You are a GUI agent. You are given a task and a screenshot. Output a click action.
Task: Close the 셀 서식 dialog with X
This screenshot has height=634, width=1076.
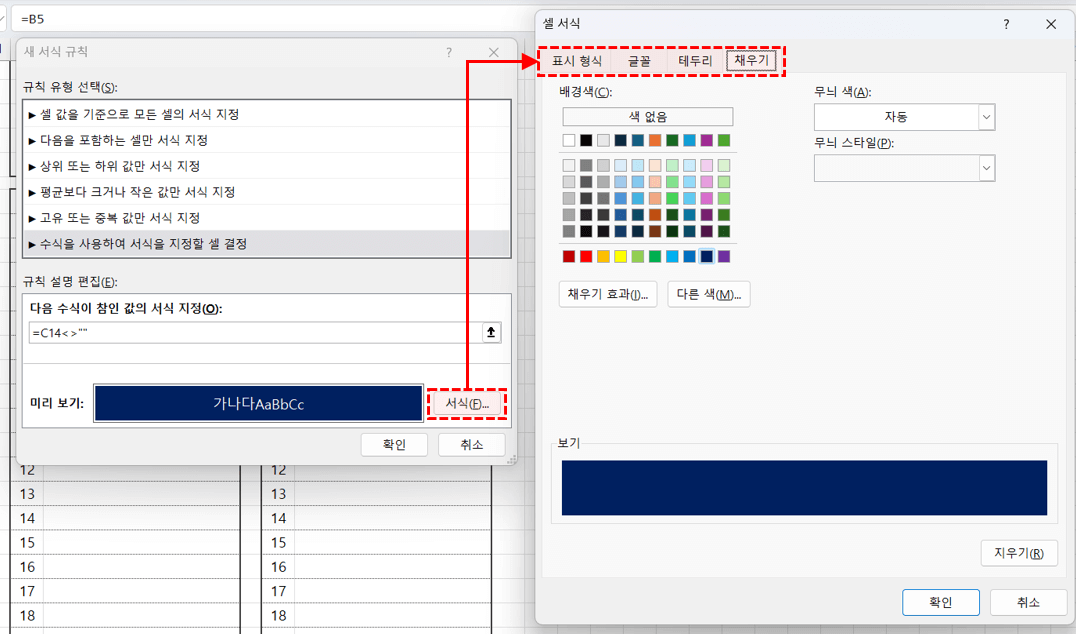[x=1049, y=24]
